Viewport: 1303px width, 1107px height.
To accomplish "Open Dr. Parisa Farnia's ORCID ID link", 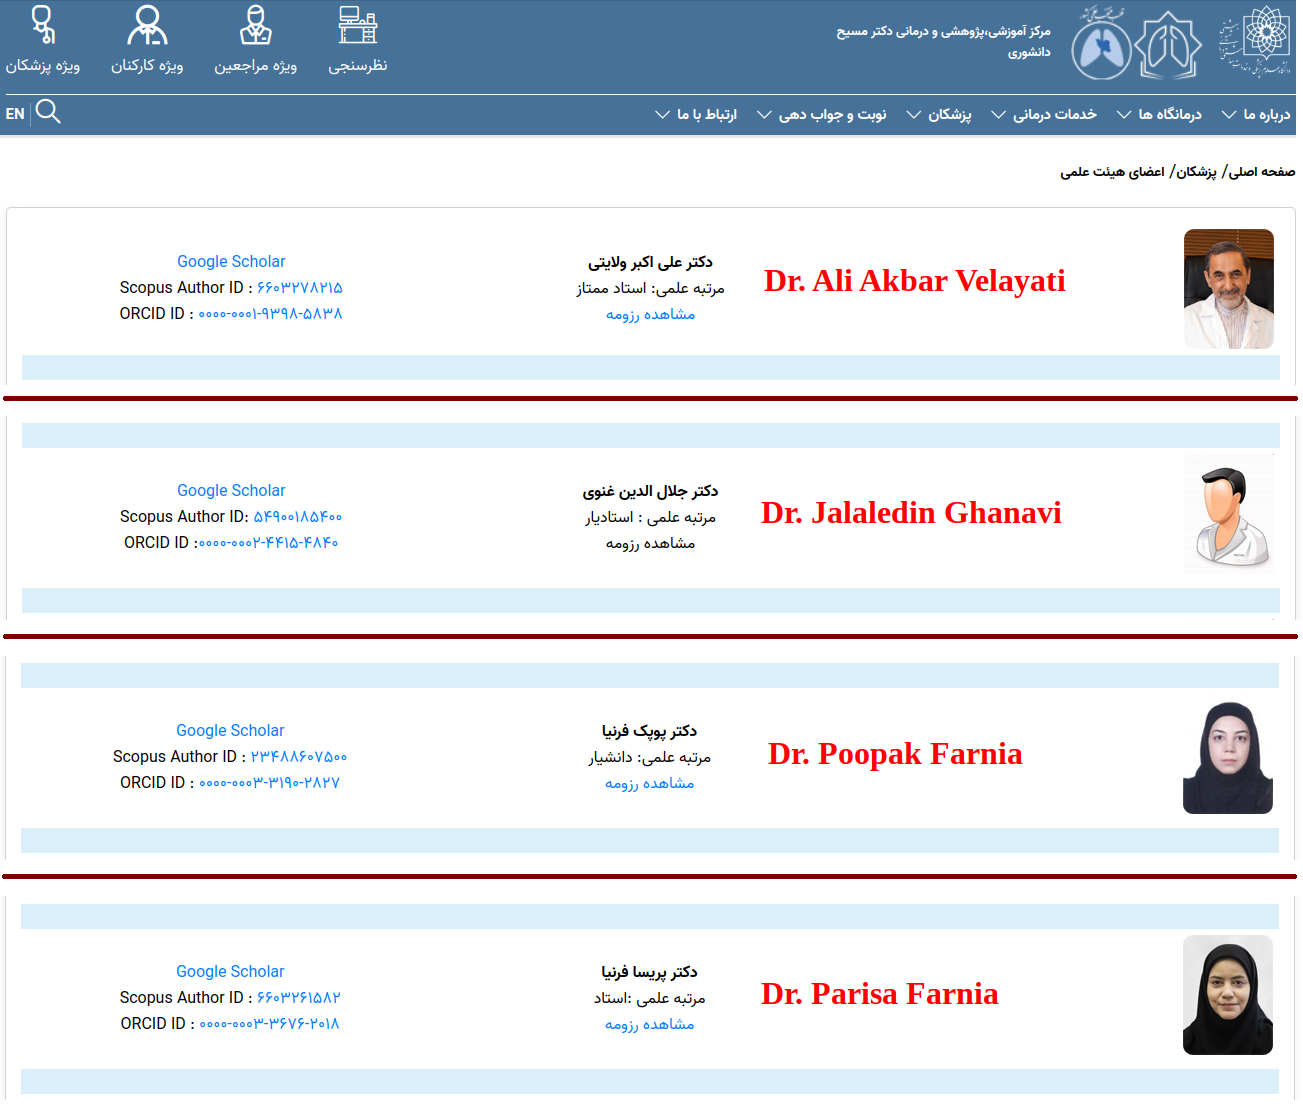I will pyautogui.click(x=269, y=1023).
